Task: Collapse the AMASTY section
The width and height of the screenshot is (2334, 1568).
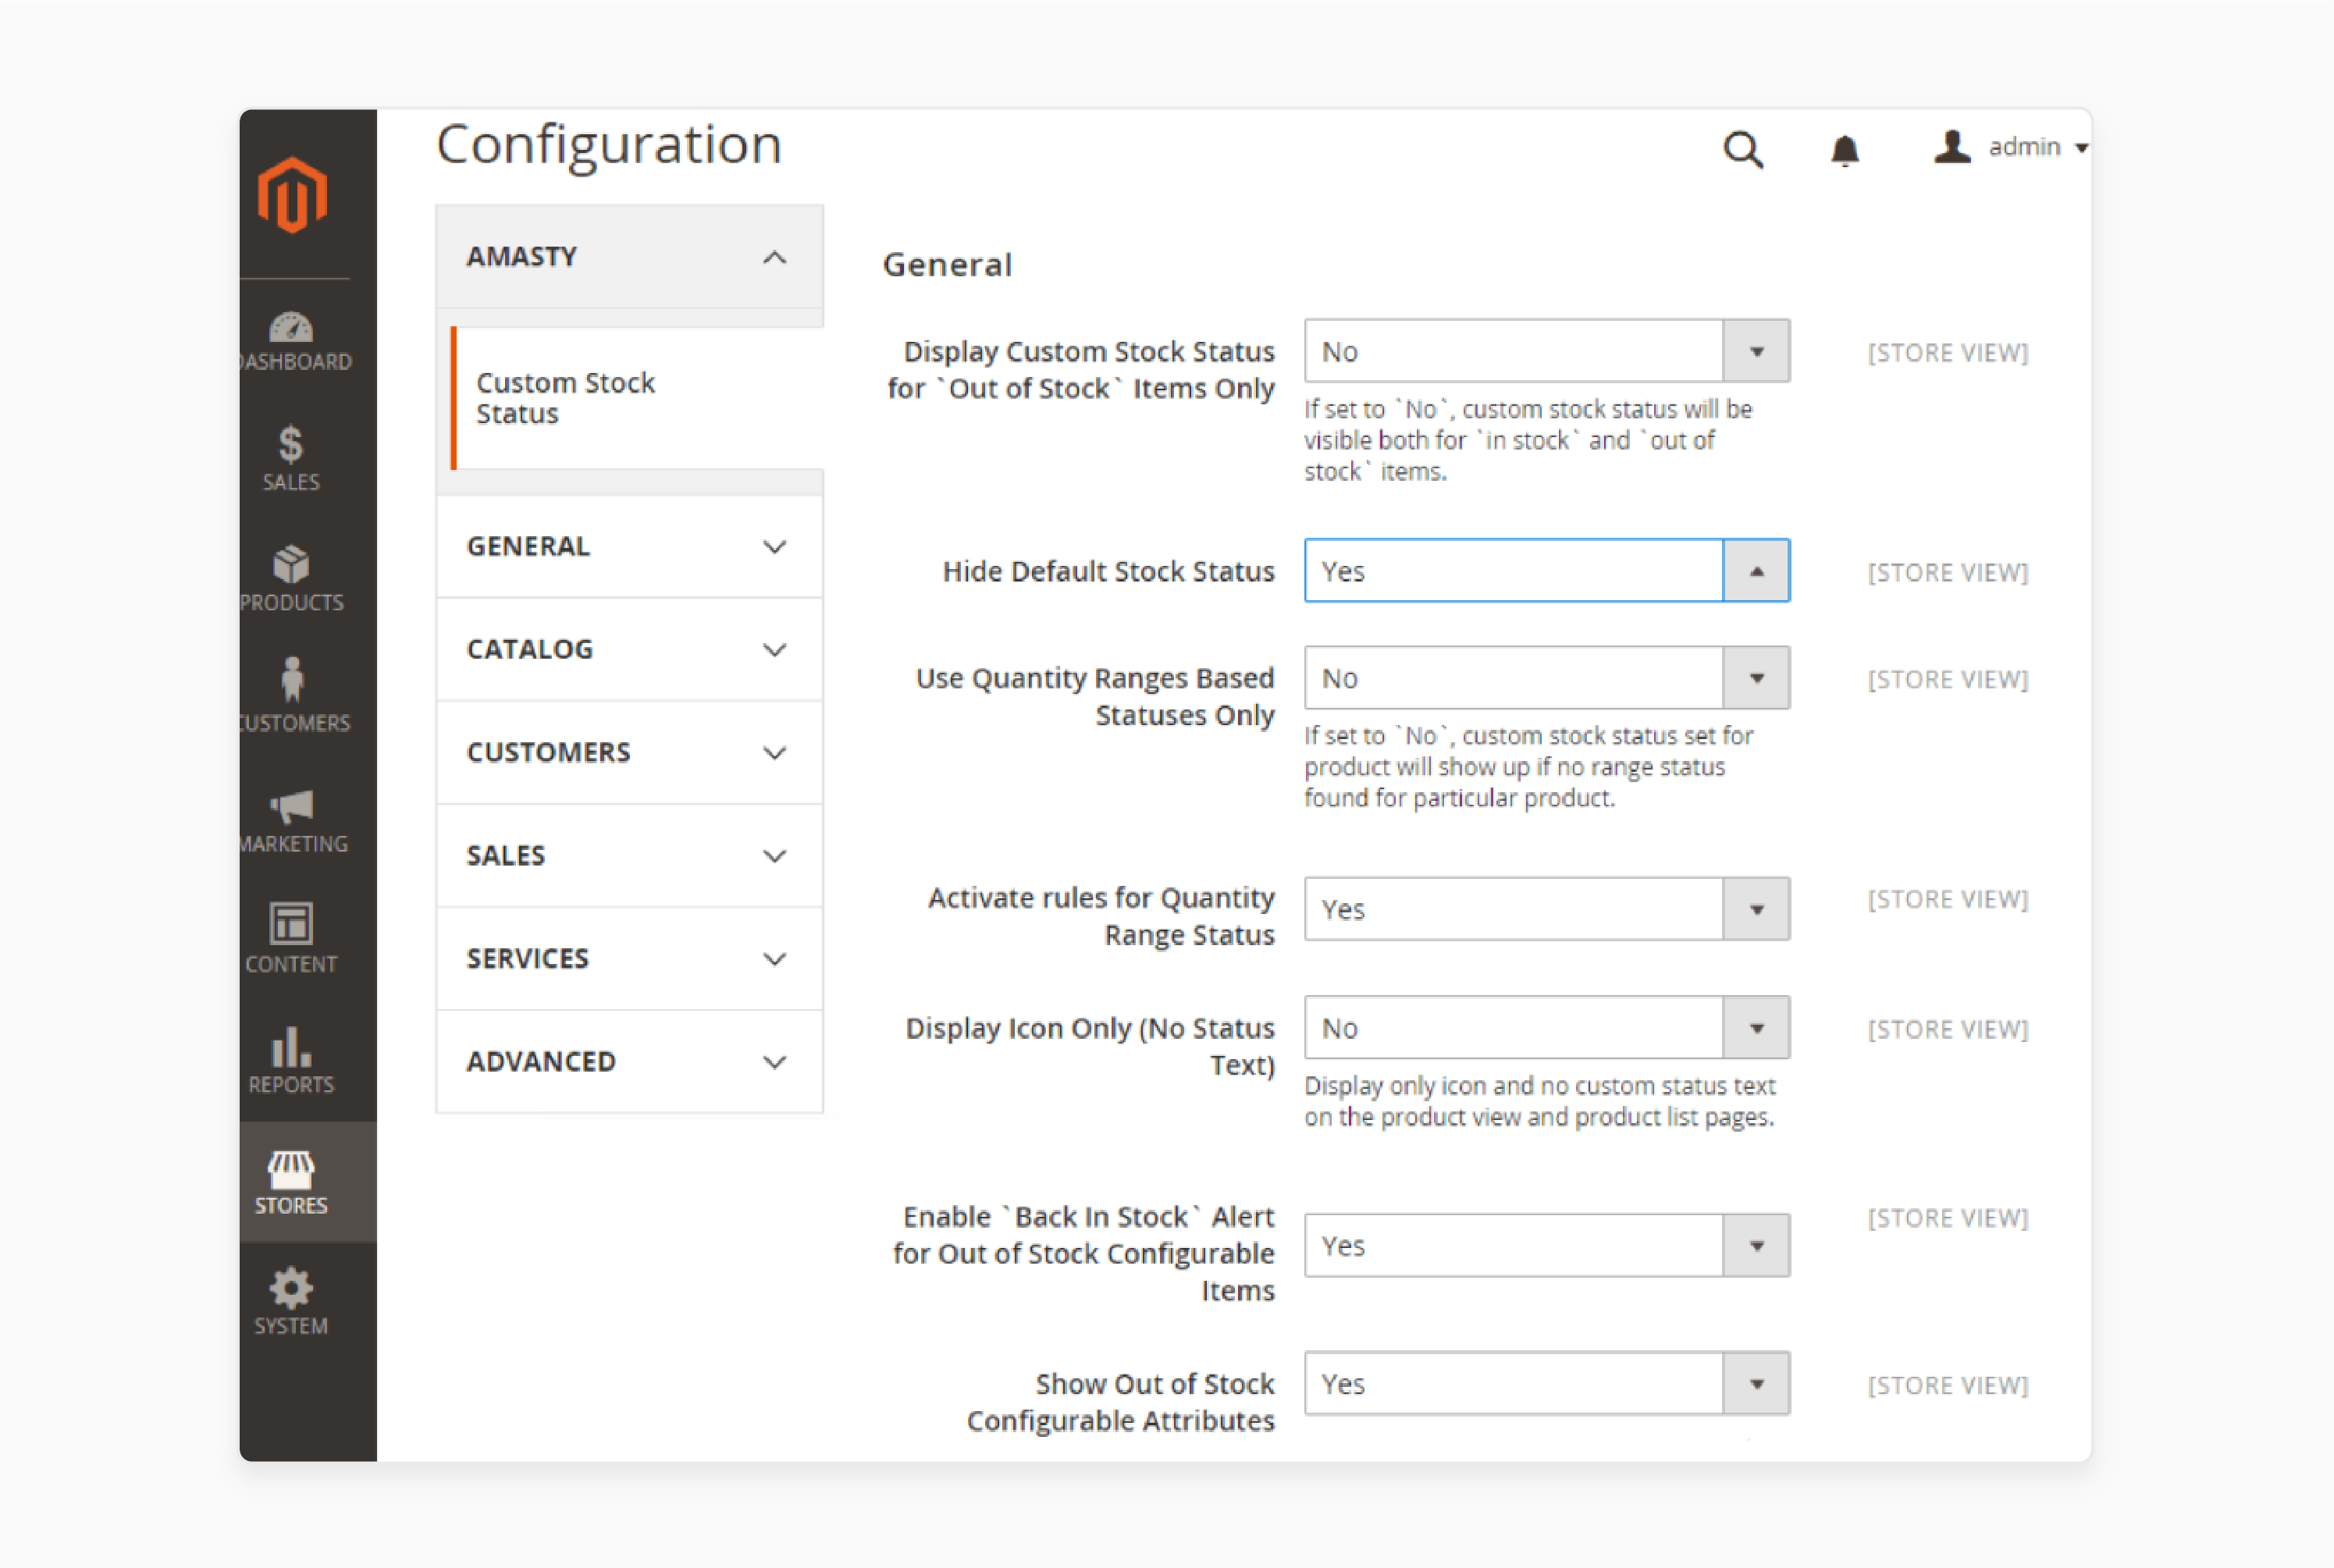Action: pyautogui.click(x=629, y=257)
